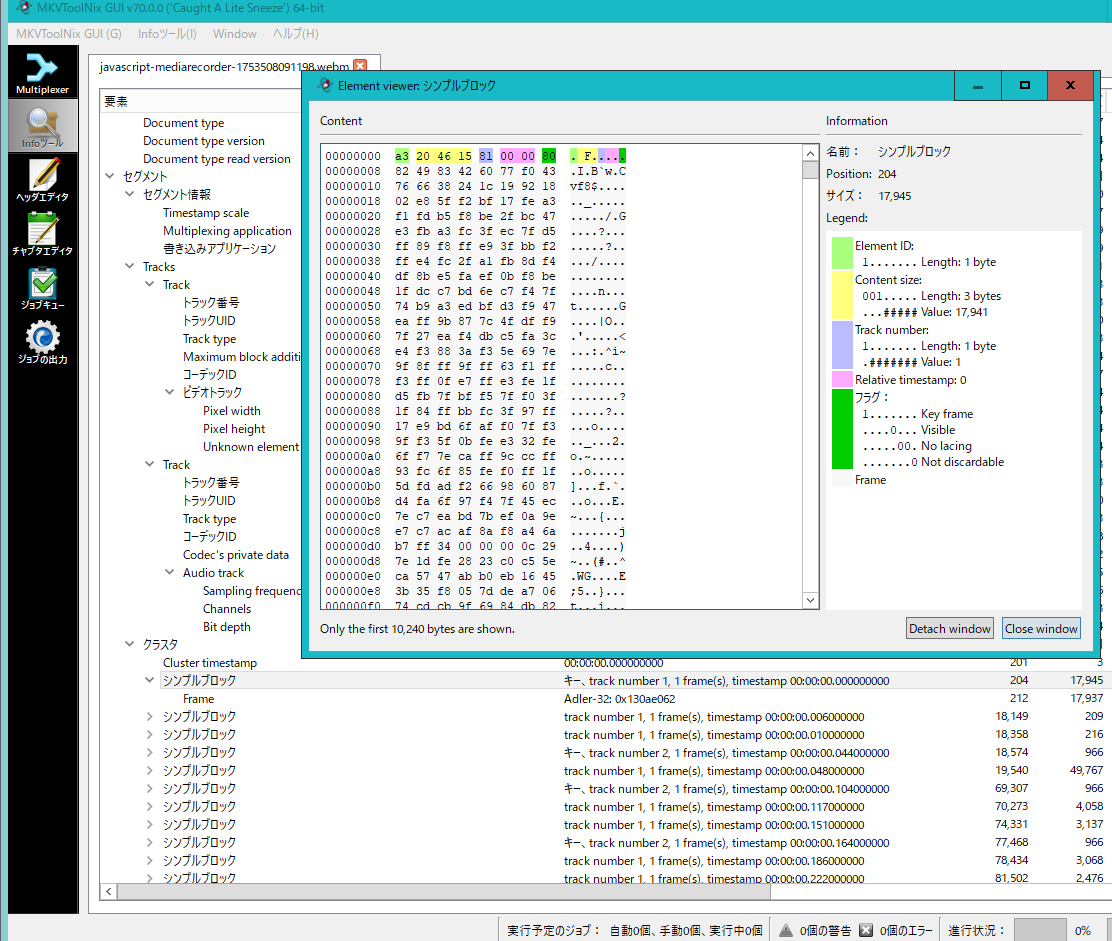Click the Close window button

(x=1041, y=629)
